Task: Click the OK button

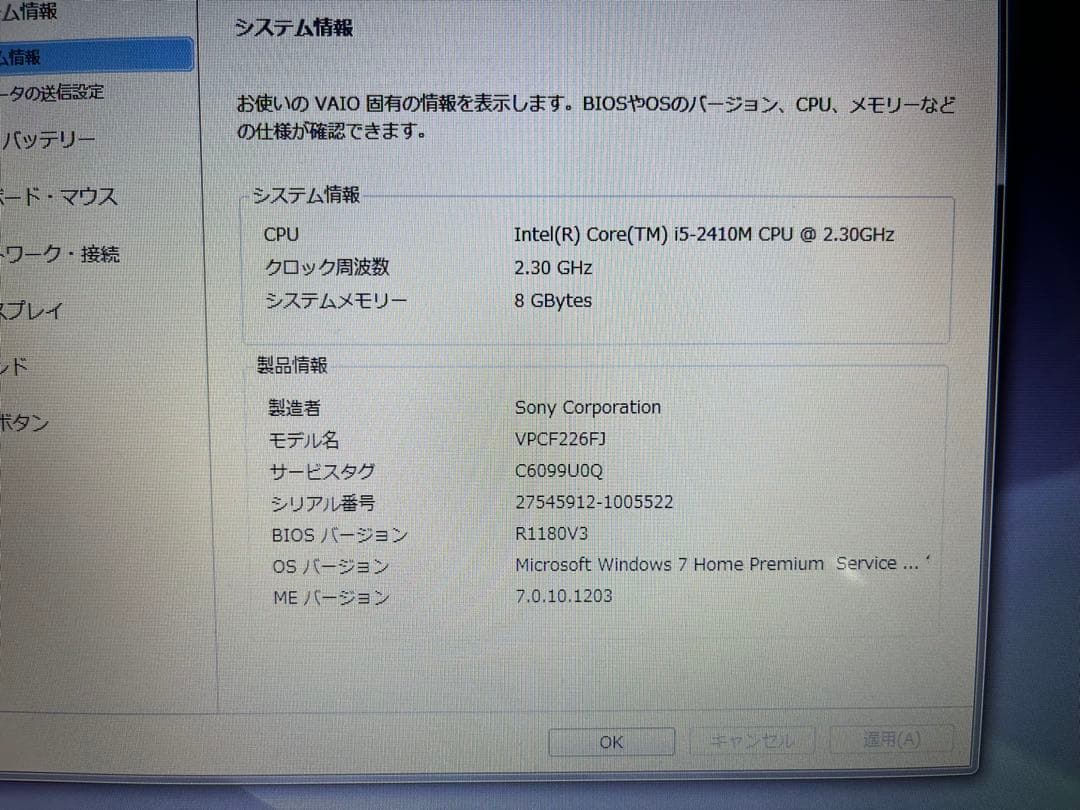Action: (611, 742)
